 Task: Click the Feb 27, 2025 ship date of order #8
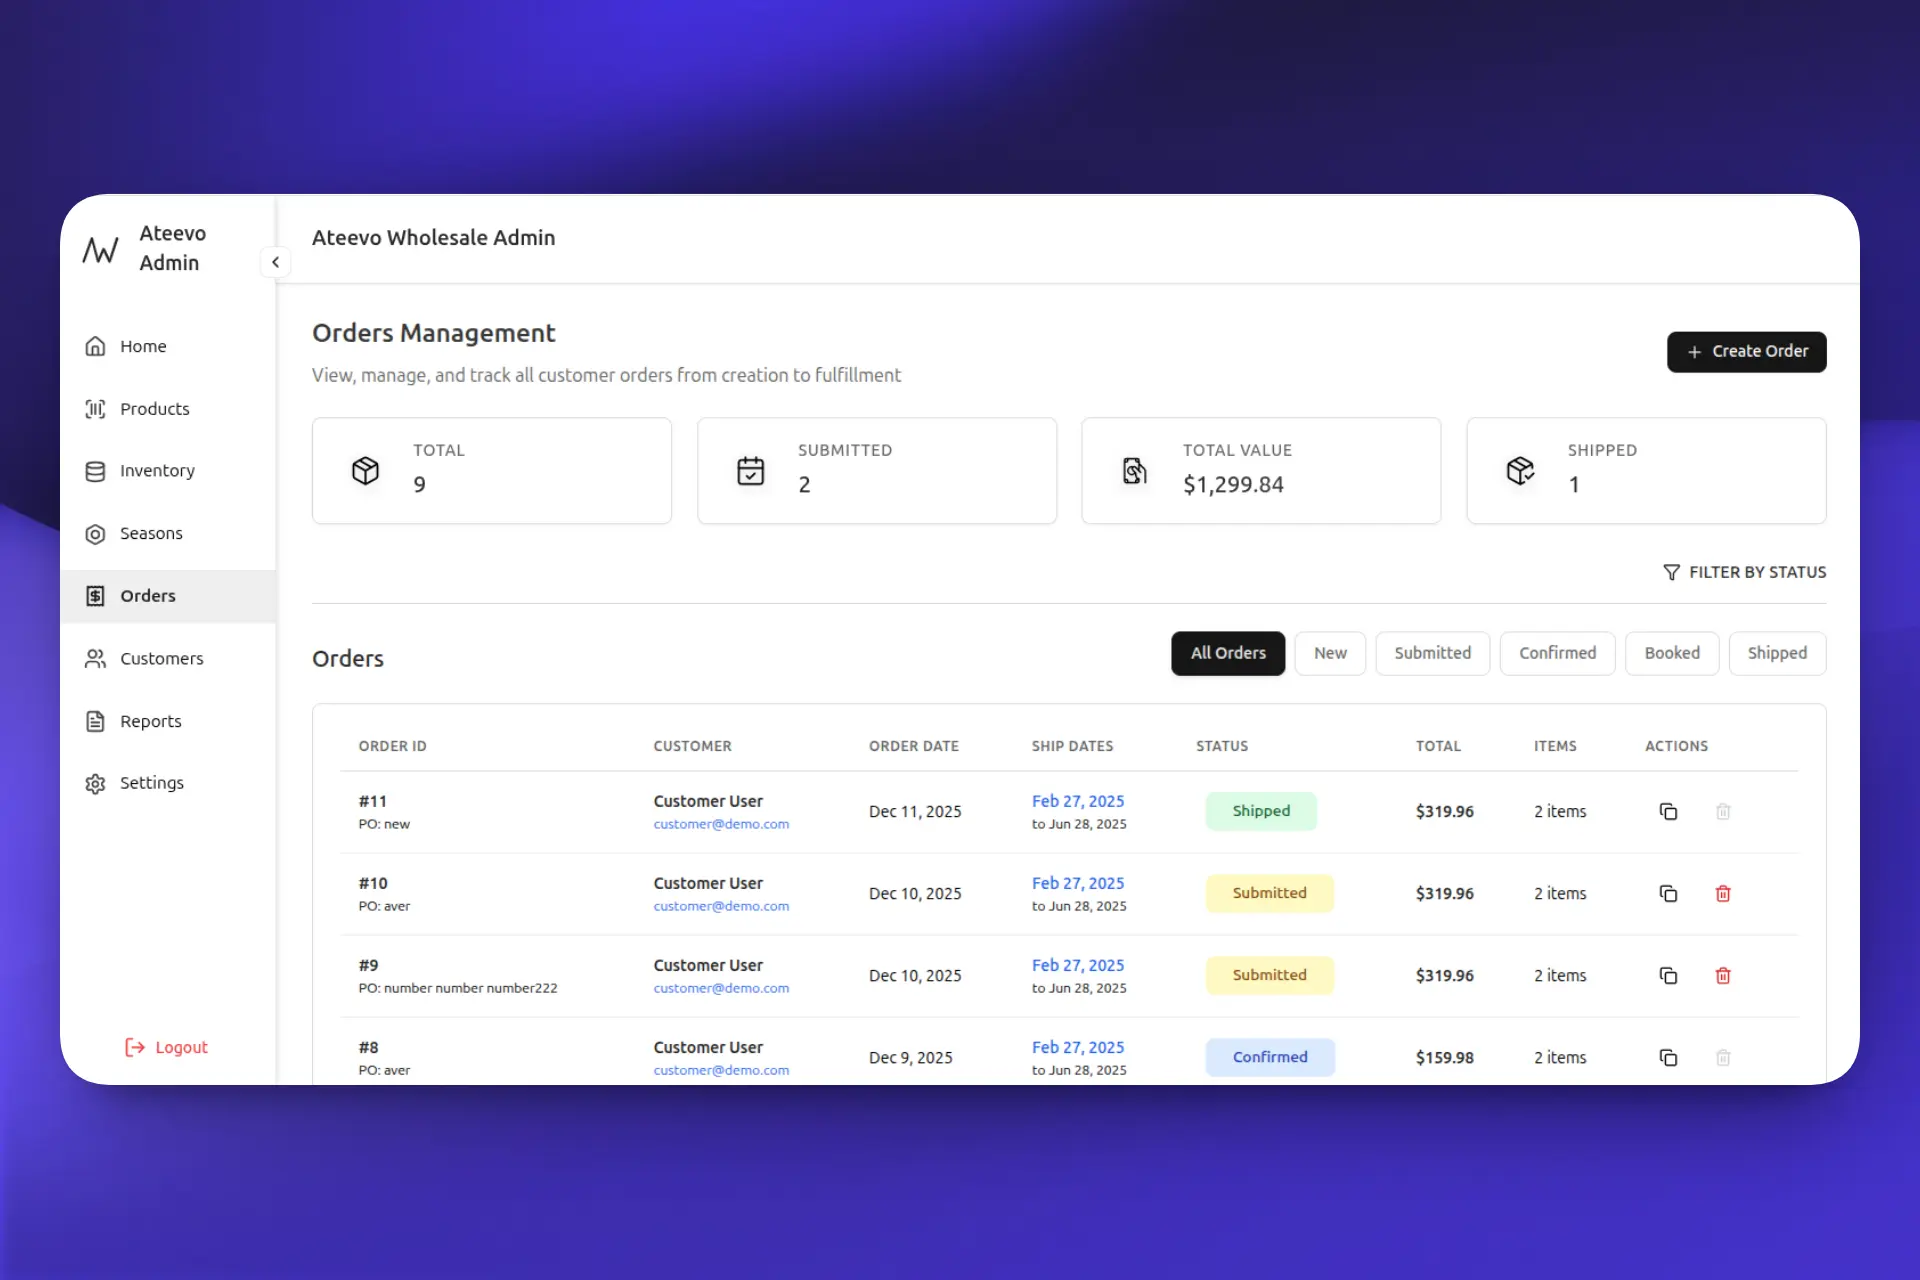click(1078, 1047)
